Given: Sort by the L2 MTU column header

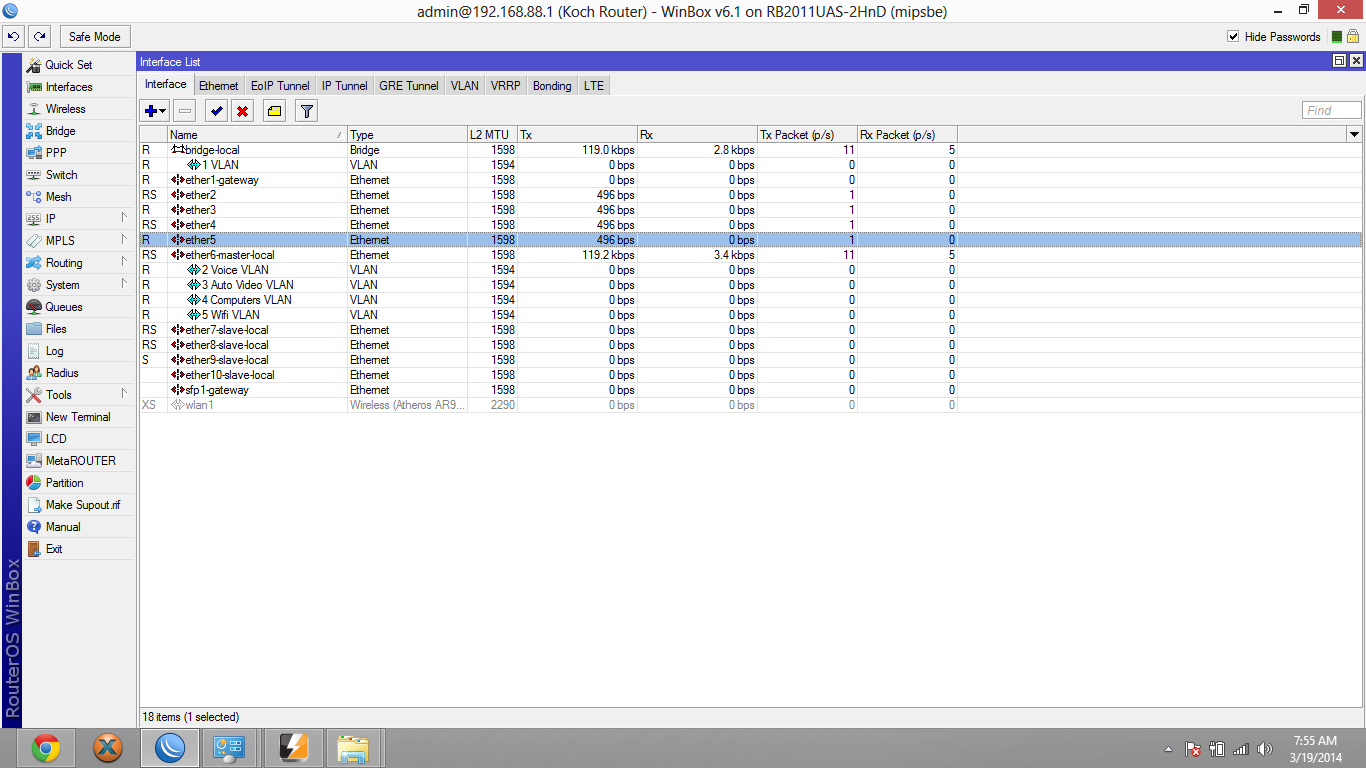Looking at the screenshot, I should (x=492, y=135).
